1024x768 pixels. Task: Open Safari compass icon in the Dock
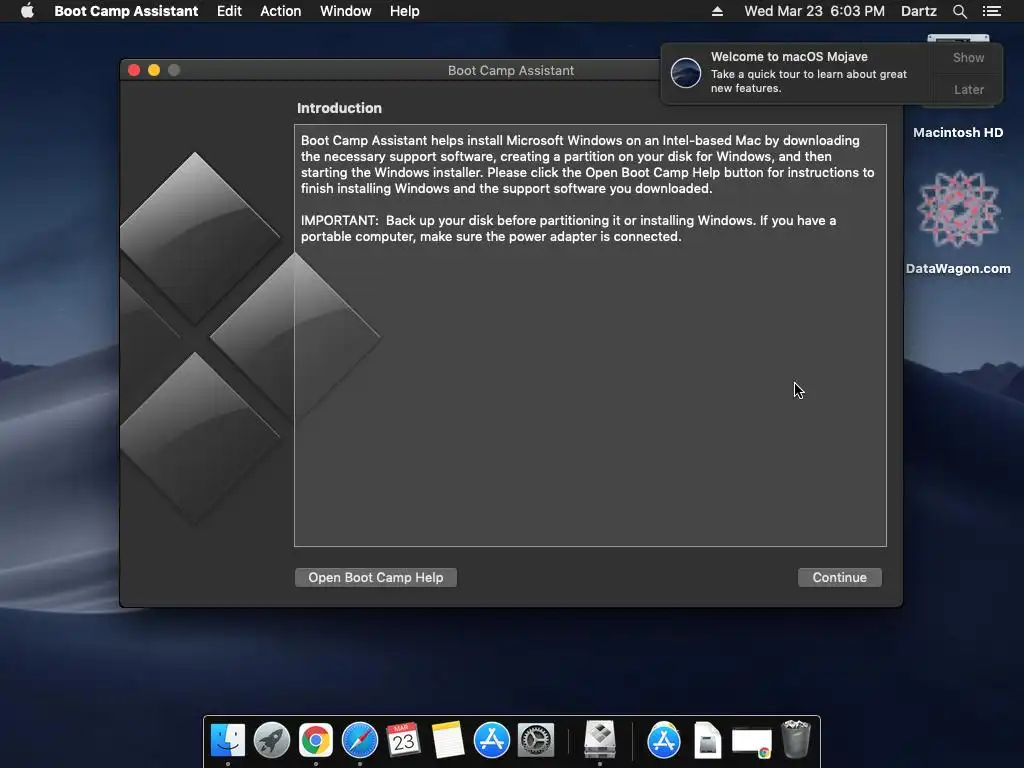pos(360,740)
